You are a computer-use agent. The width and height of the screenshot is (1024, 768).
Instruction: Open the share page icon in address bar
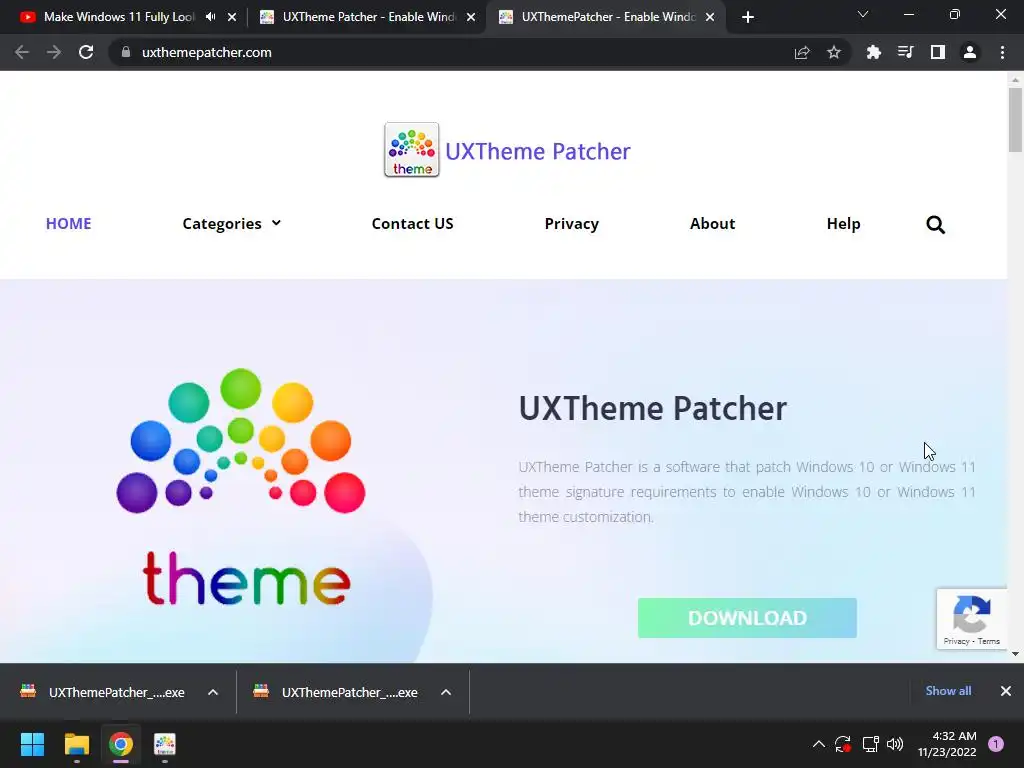pos(802,52)
